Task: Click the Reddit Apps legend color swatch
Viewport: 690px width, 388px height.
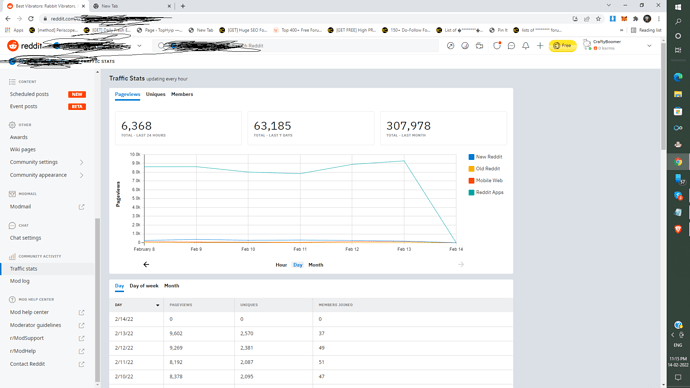Action: (471, 193)
